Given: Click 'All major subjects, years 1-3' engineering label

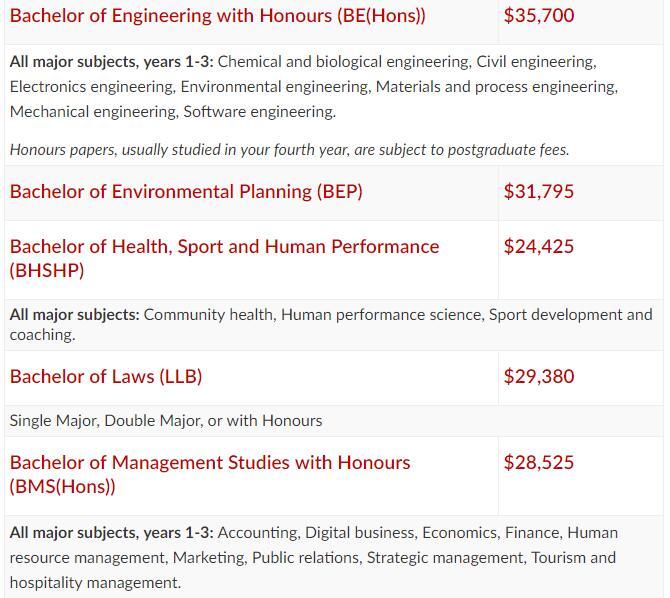Looking at the screenshot, I should 111,62.
